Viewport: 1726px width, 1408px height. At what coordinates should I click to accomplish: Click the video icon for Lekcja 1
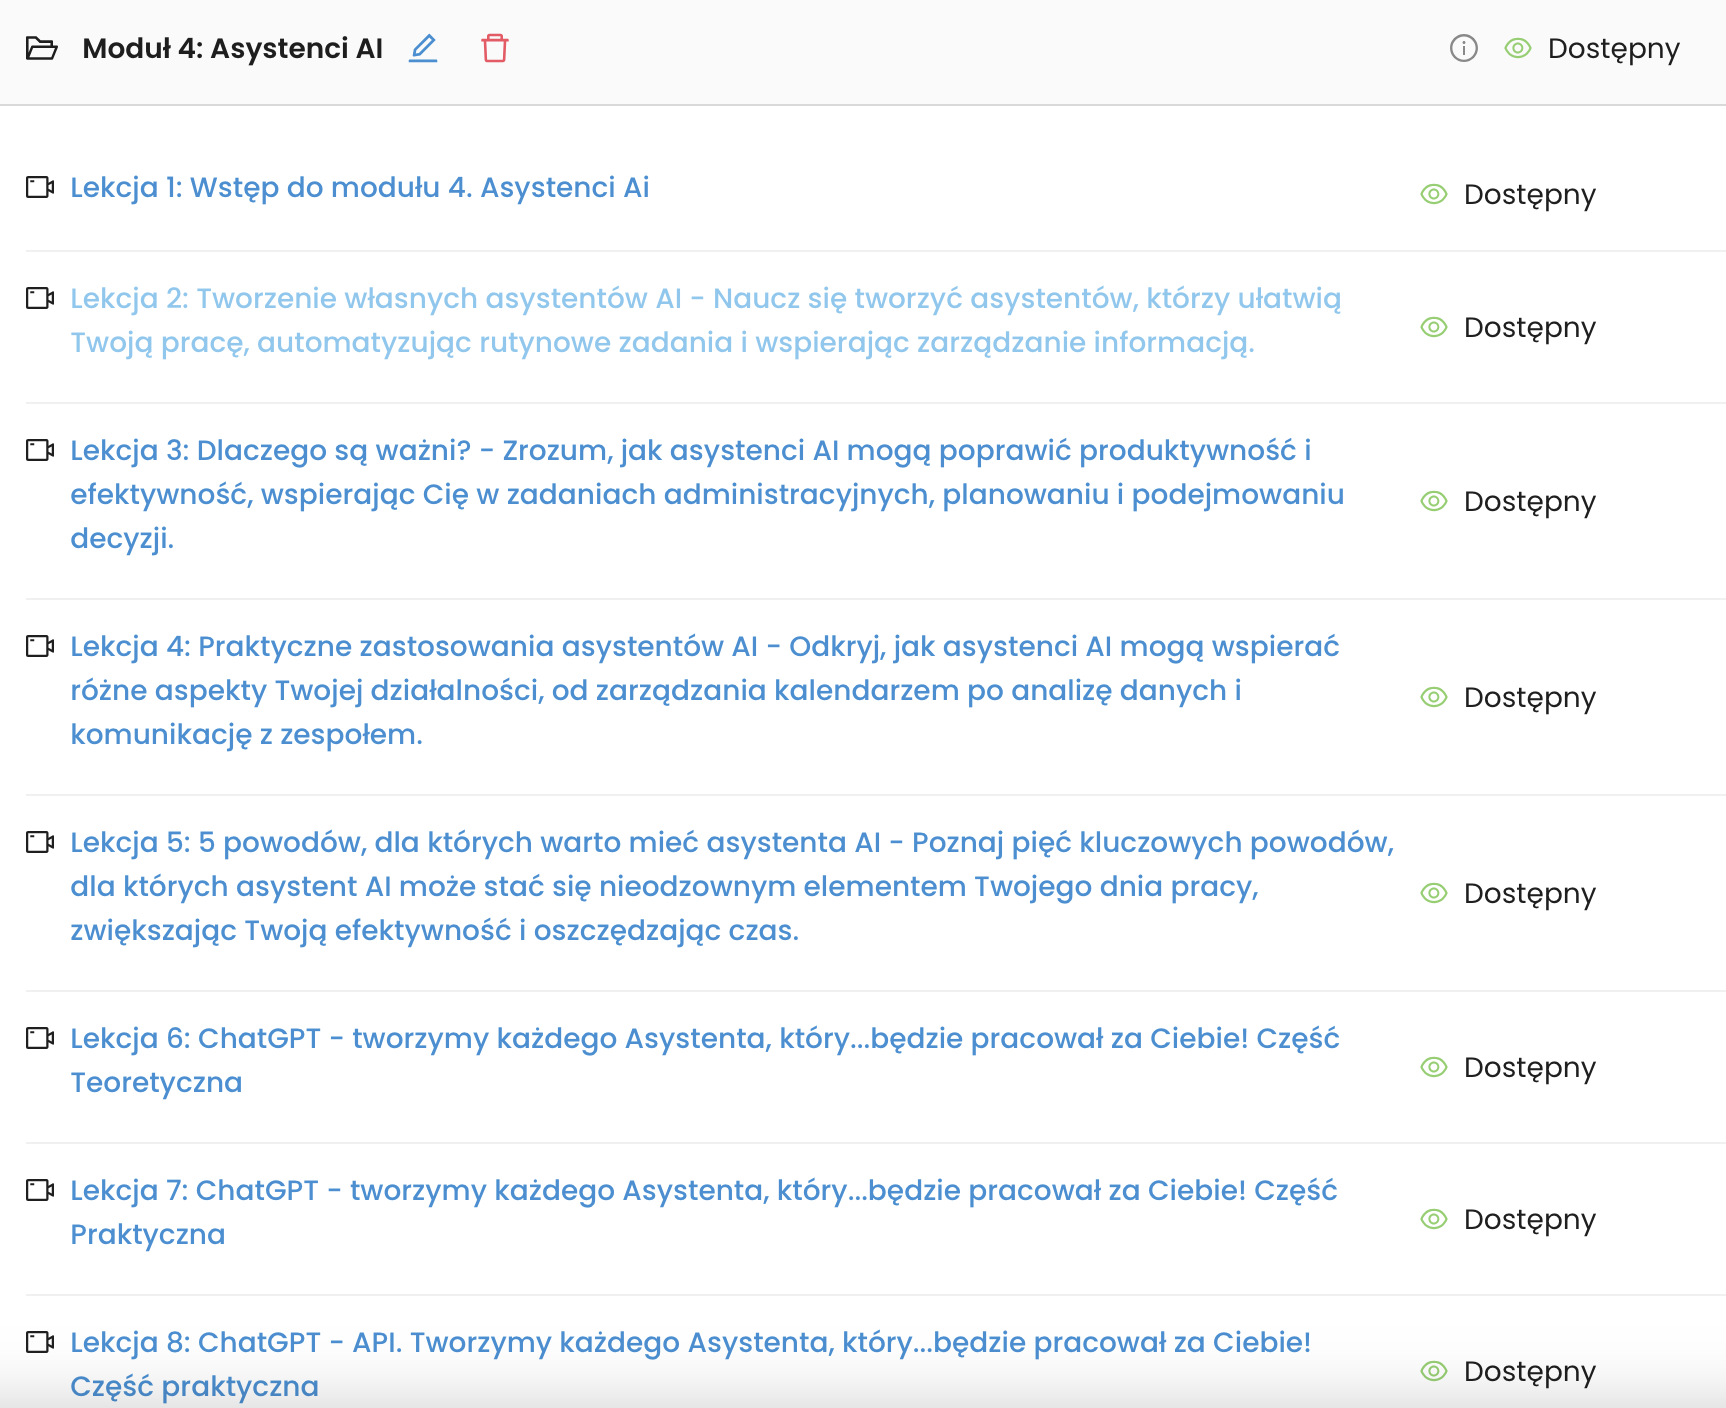(x=40, y=187)
